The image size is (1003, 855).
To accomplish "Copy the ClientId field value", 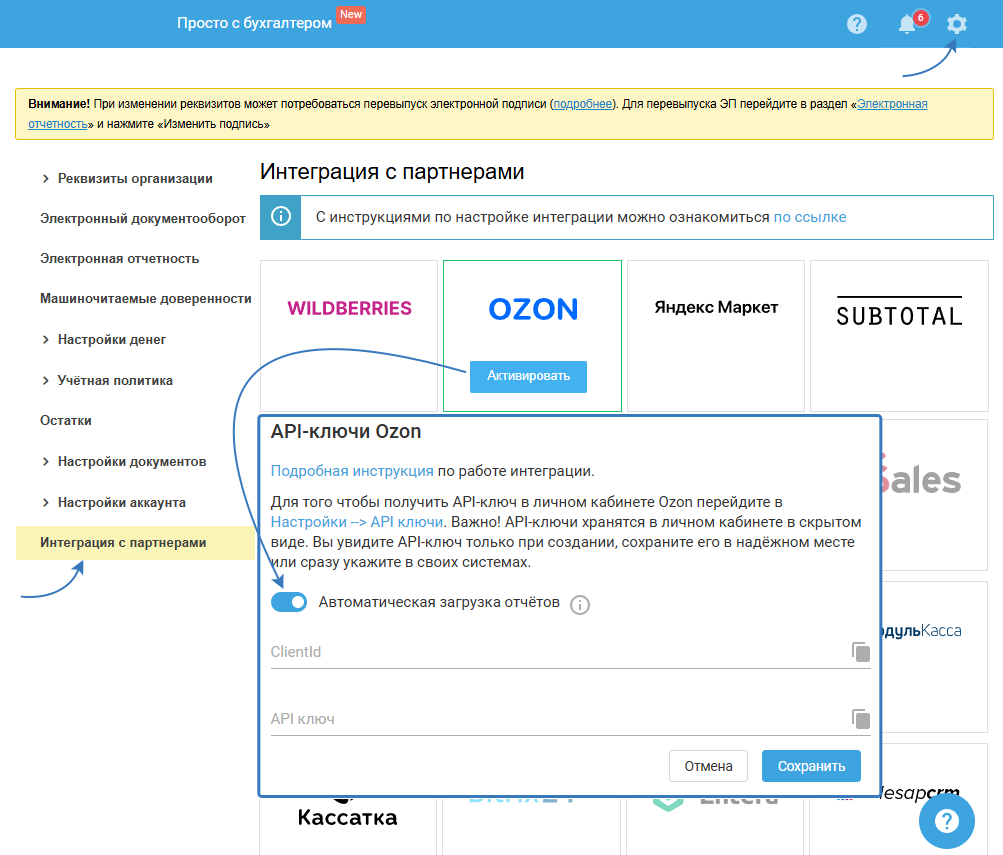I will [861, 652].
